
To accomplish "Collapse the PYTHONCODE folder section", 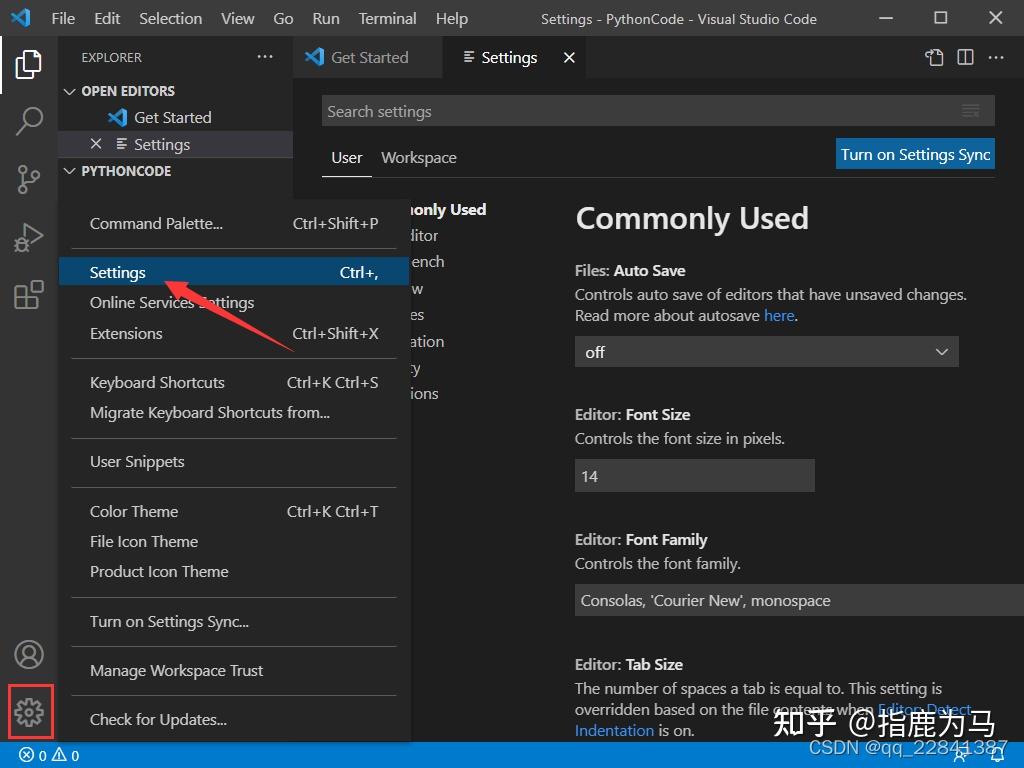I will [x=70, y=171].
